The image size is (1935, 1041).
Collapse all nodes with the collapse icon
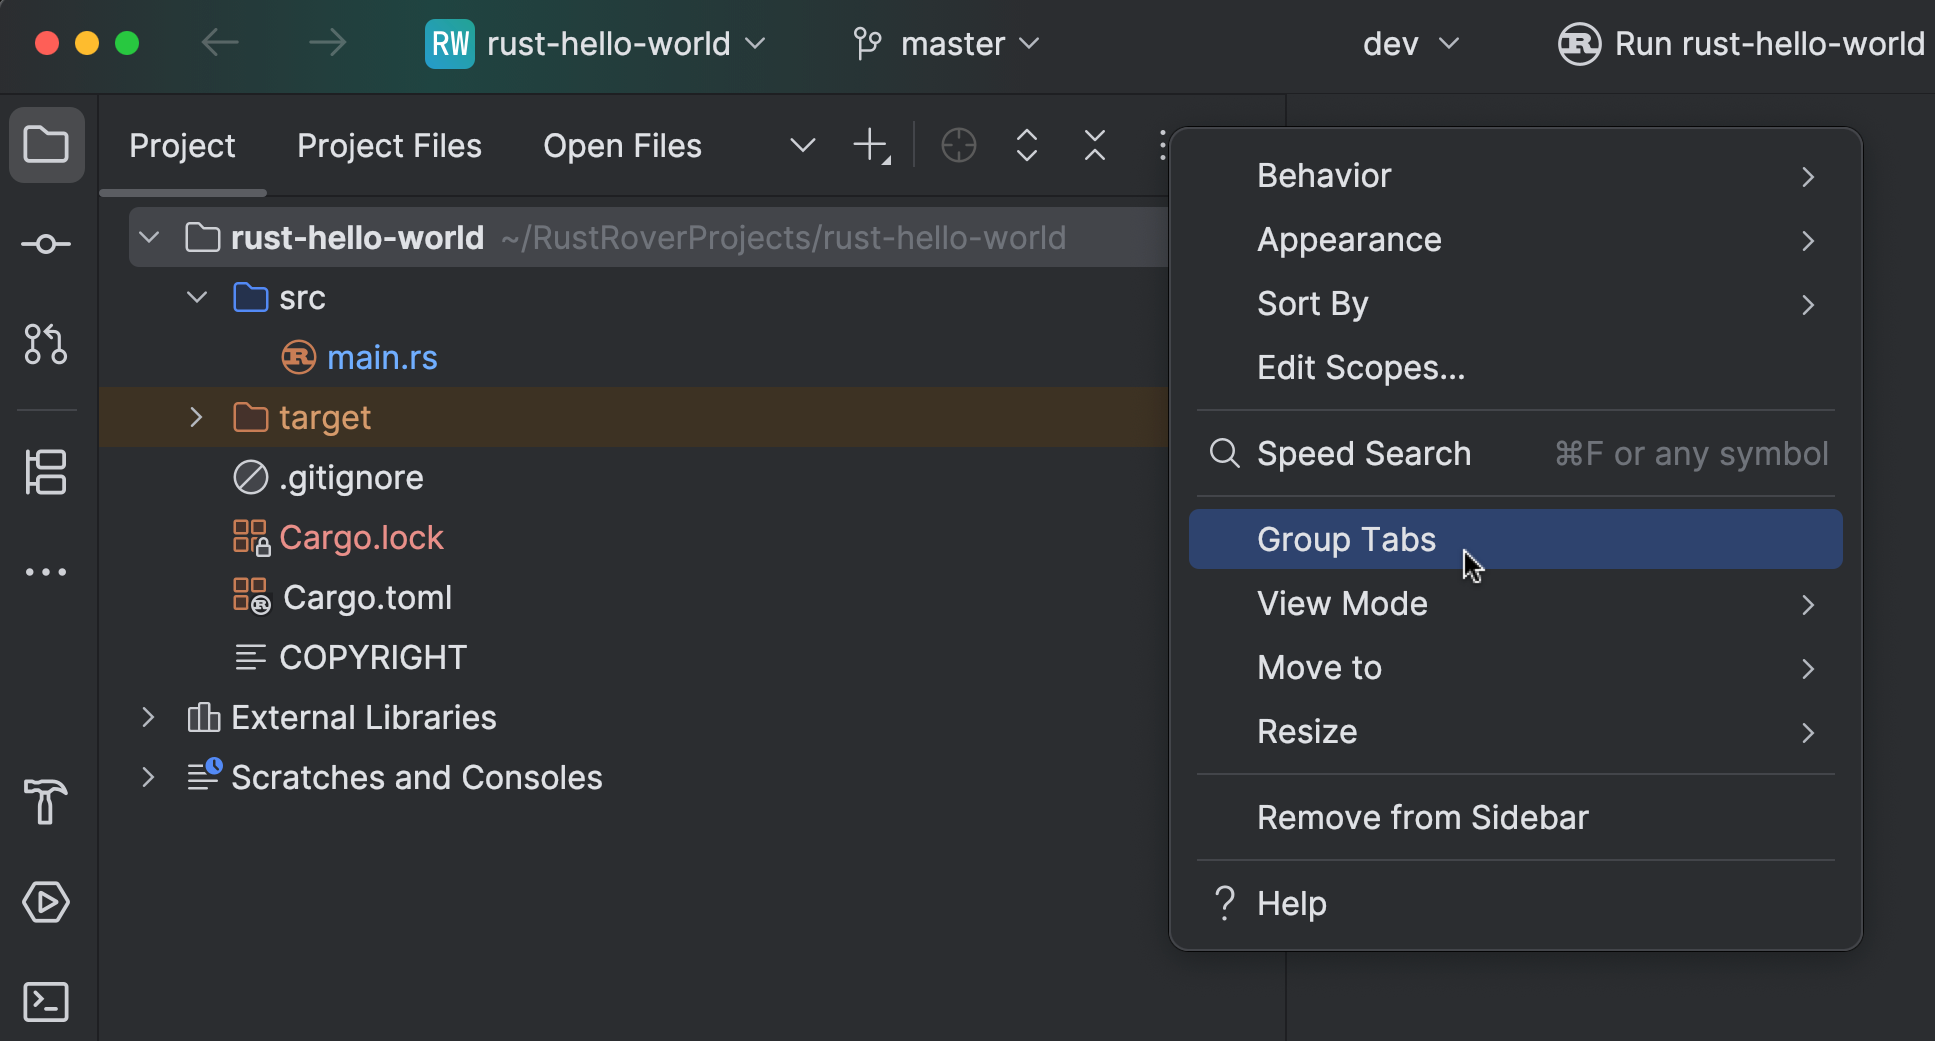(1094, 145)
